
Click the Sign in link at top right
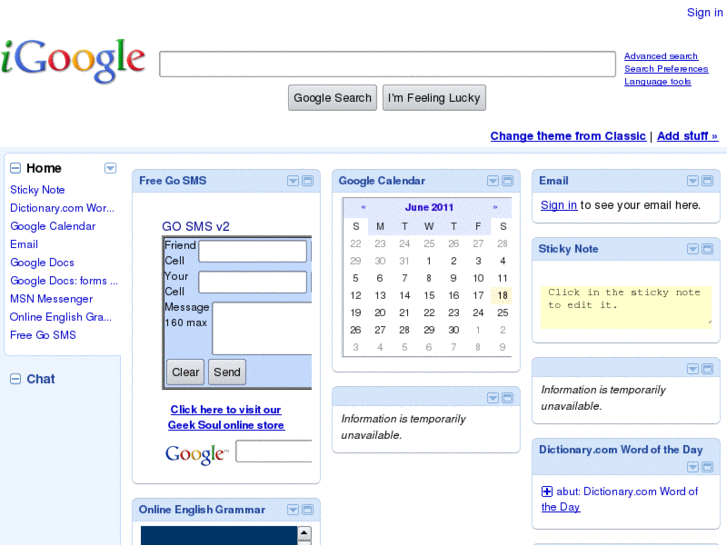[x=705, y=13]
